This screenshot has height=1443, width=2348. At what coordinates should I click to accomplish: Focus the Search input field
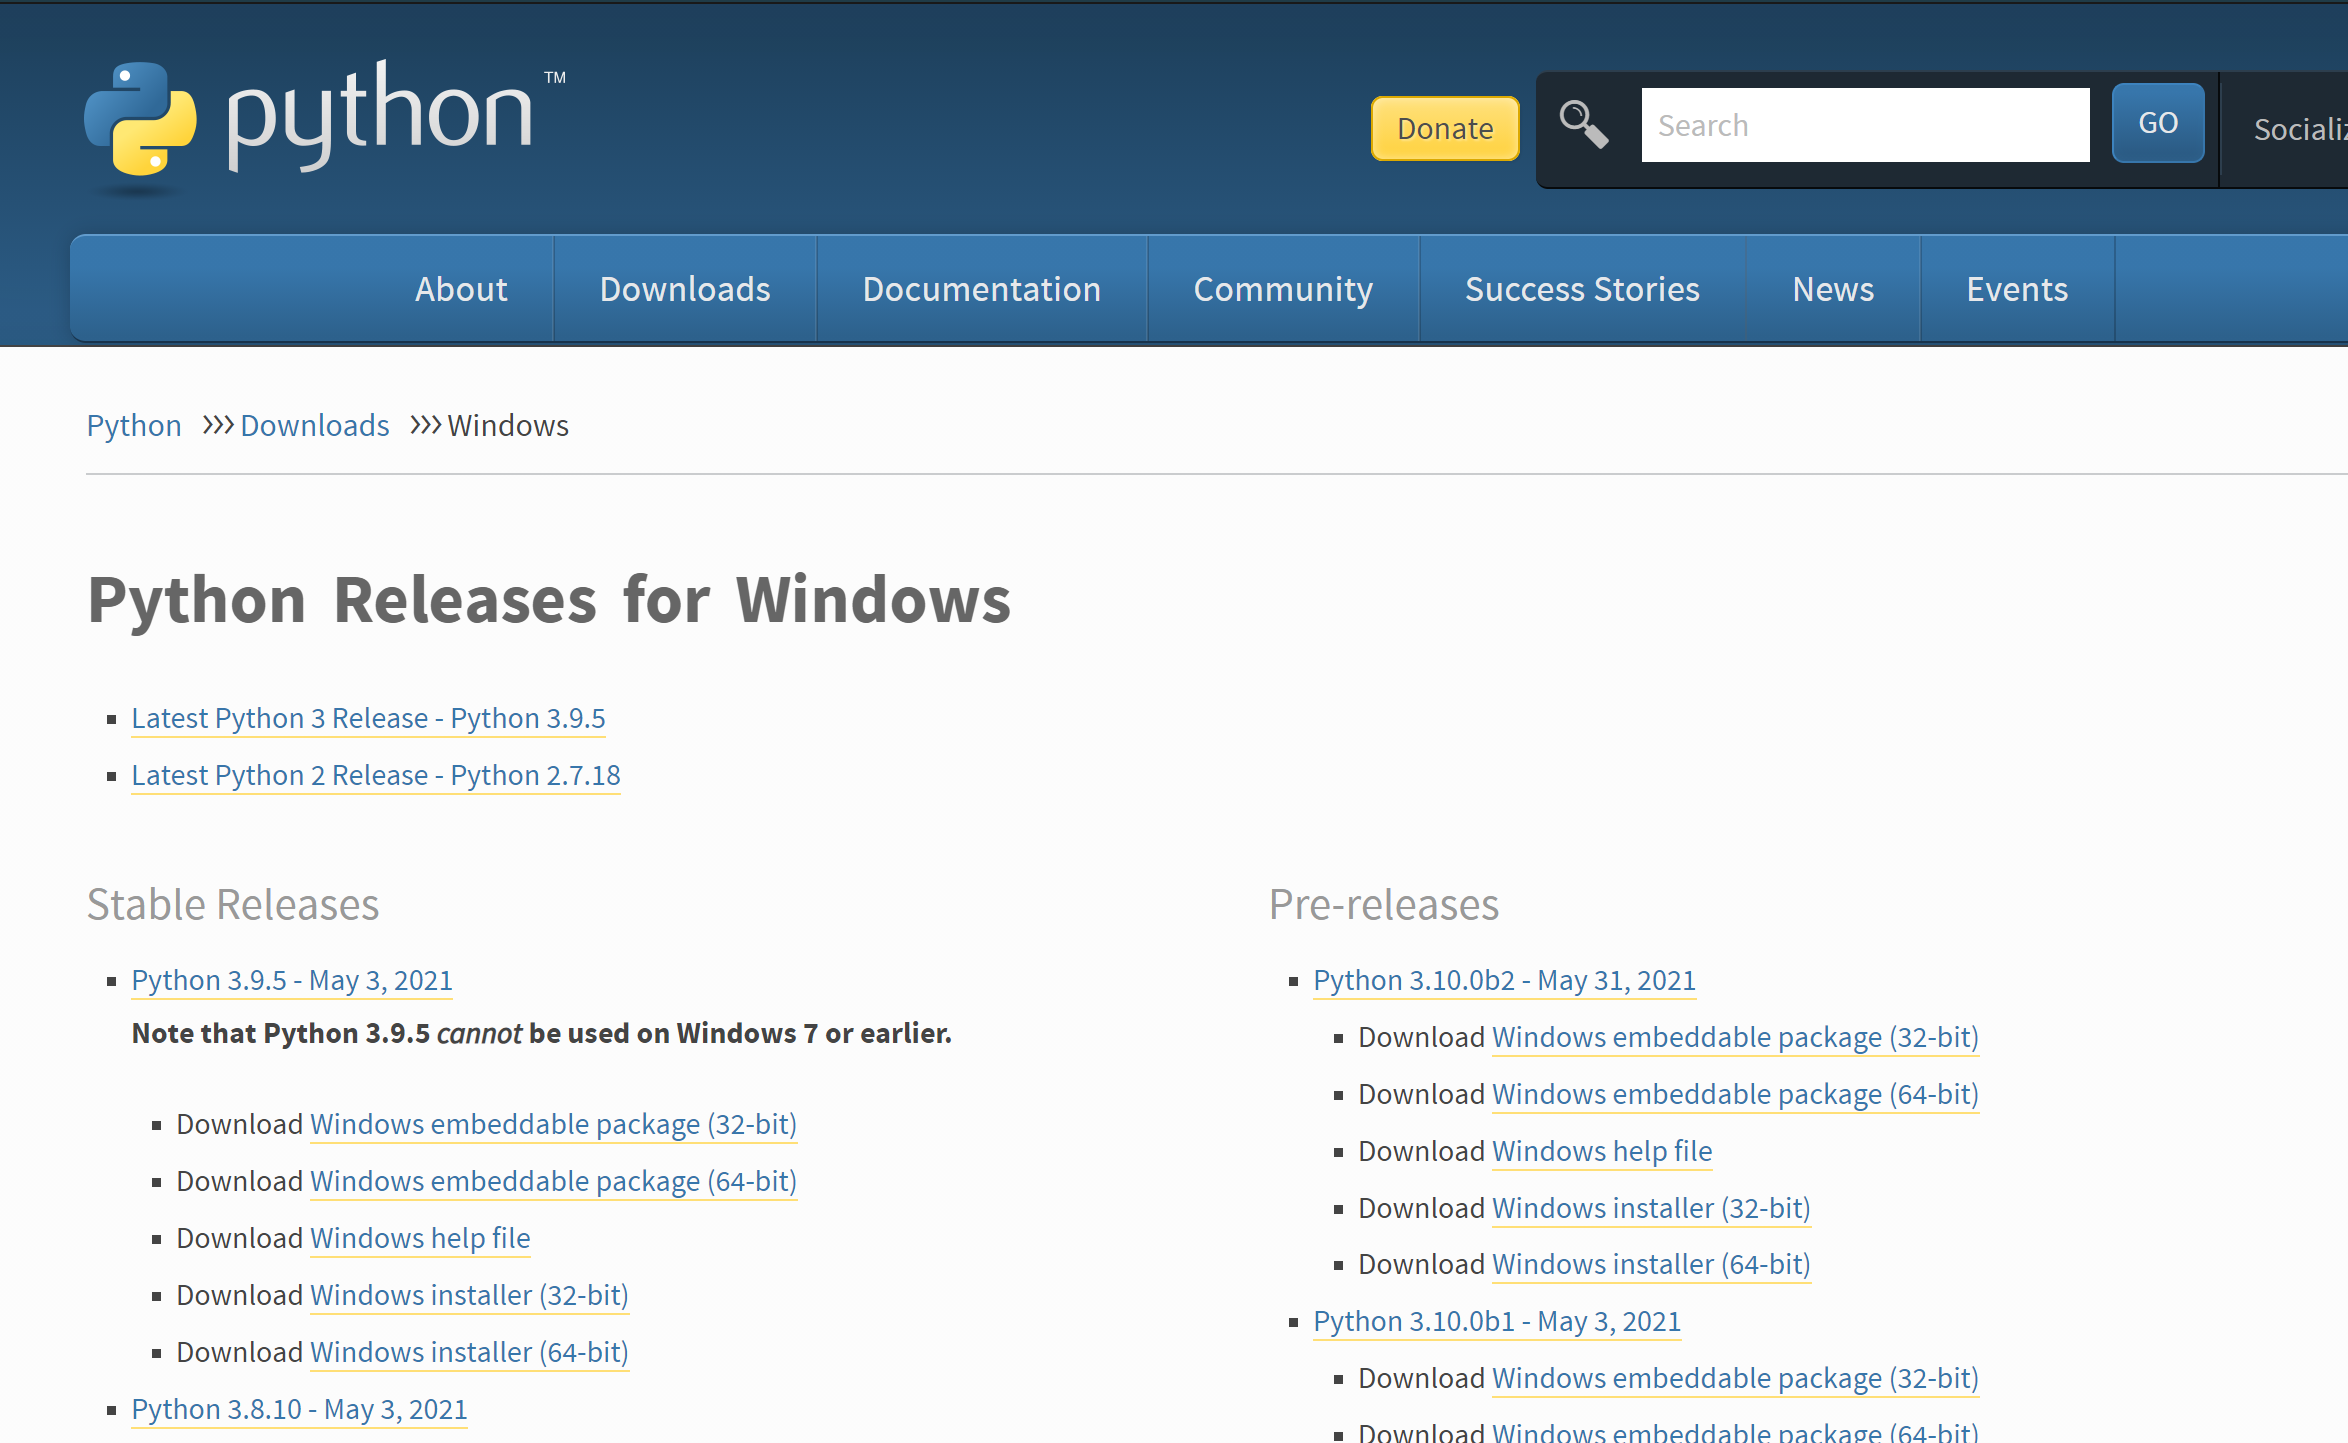coord(1864,125)
